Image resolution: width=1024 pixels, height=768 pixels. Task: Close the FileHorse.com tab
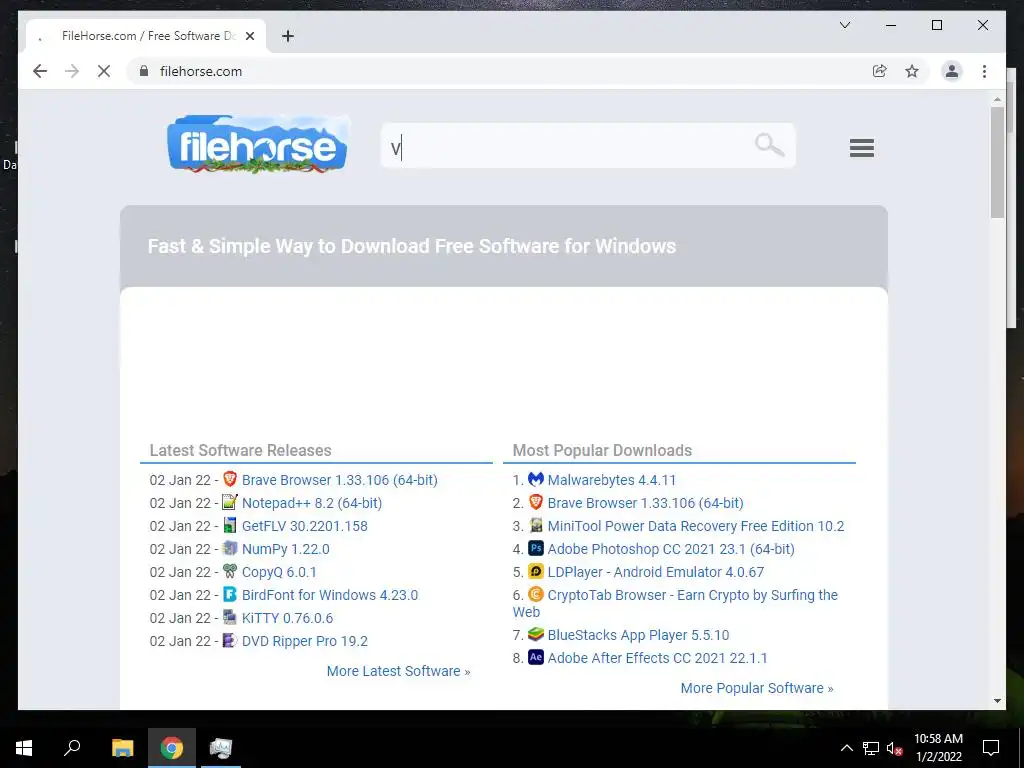tap(249, 36)
